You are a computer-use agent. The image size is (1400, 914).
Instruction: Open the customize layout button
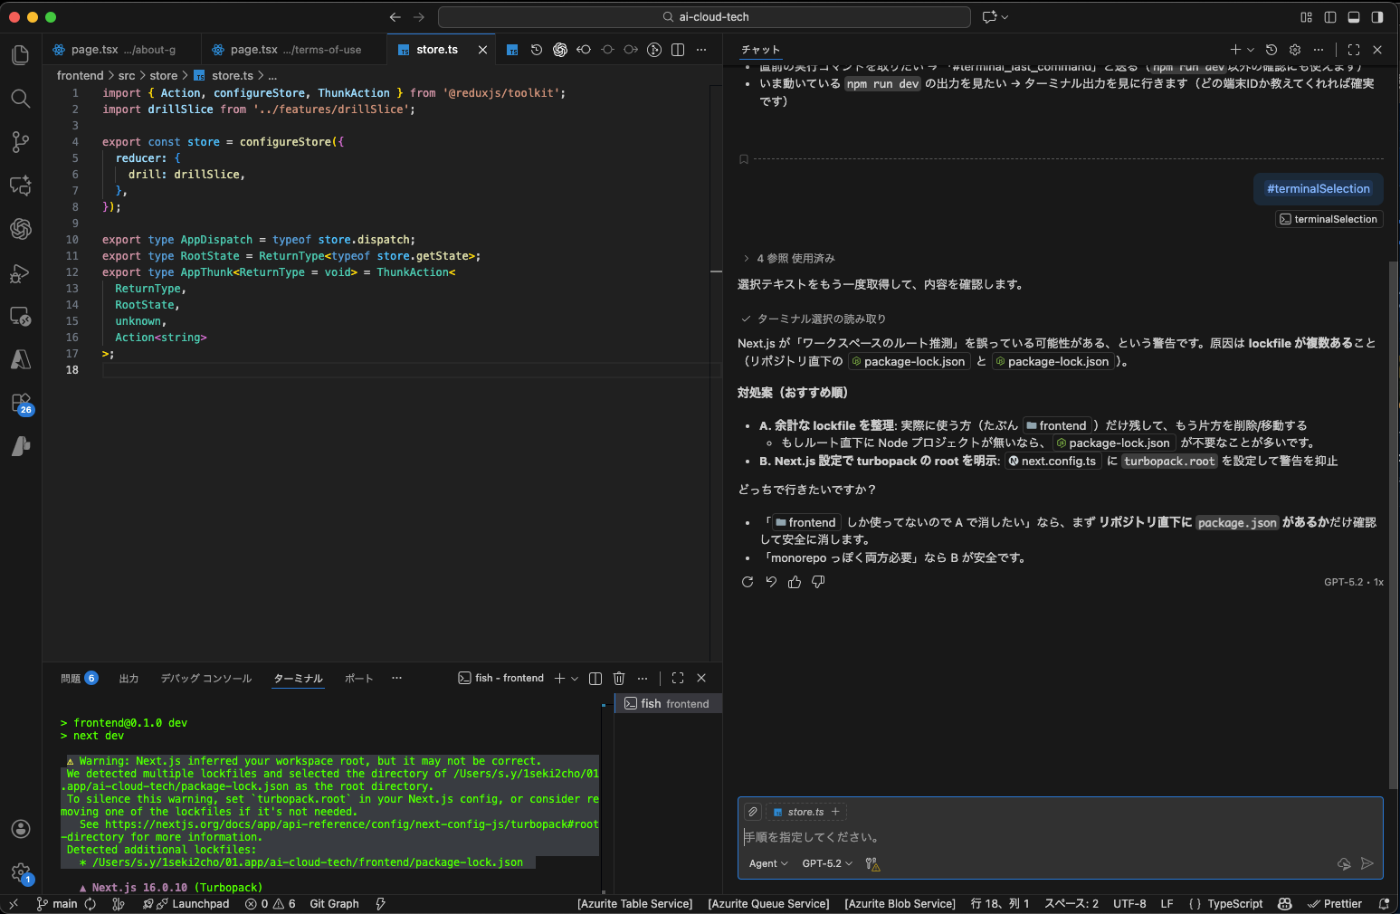pyautogui.click(x=1306, y=17)
